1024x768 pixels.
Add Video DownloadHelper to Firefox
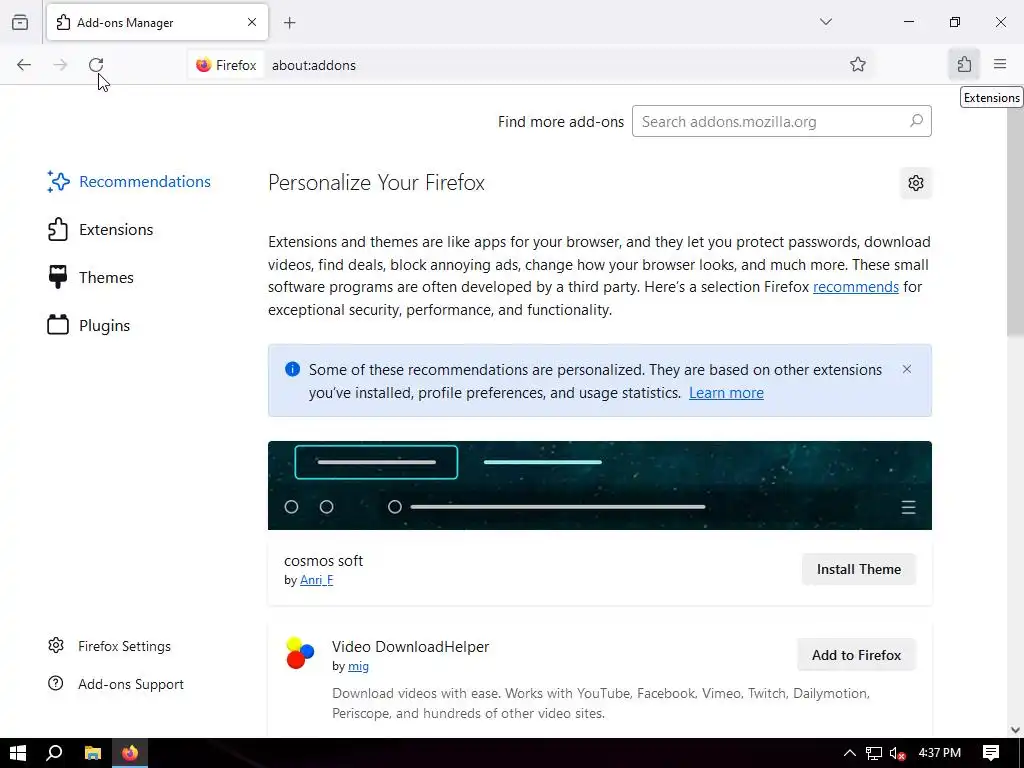(x=856, y=655)
